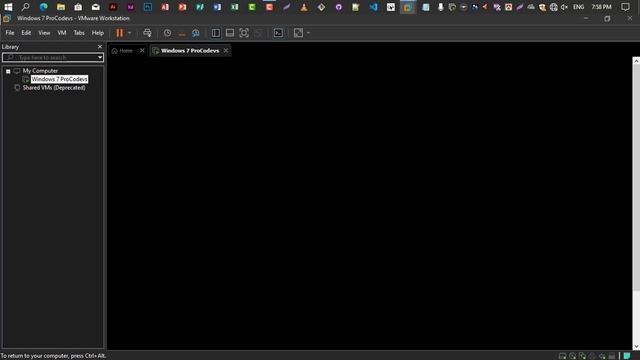640x360 pixels.
Task: Open the View menu
Action: point(44,33)
